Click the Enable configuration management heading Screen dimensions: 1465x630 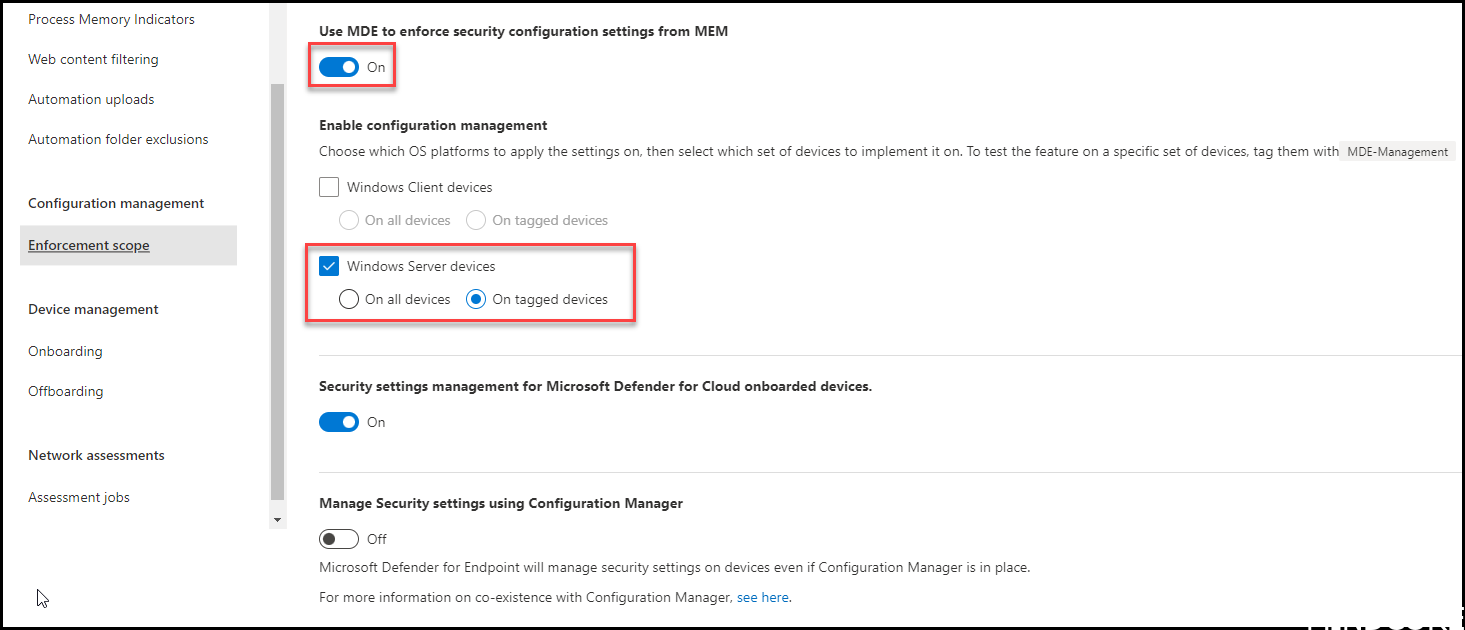click(433, 125)
